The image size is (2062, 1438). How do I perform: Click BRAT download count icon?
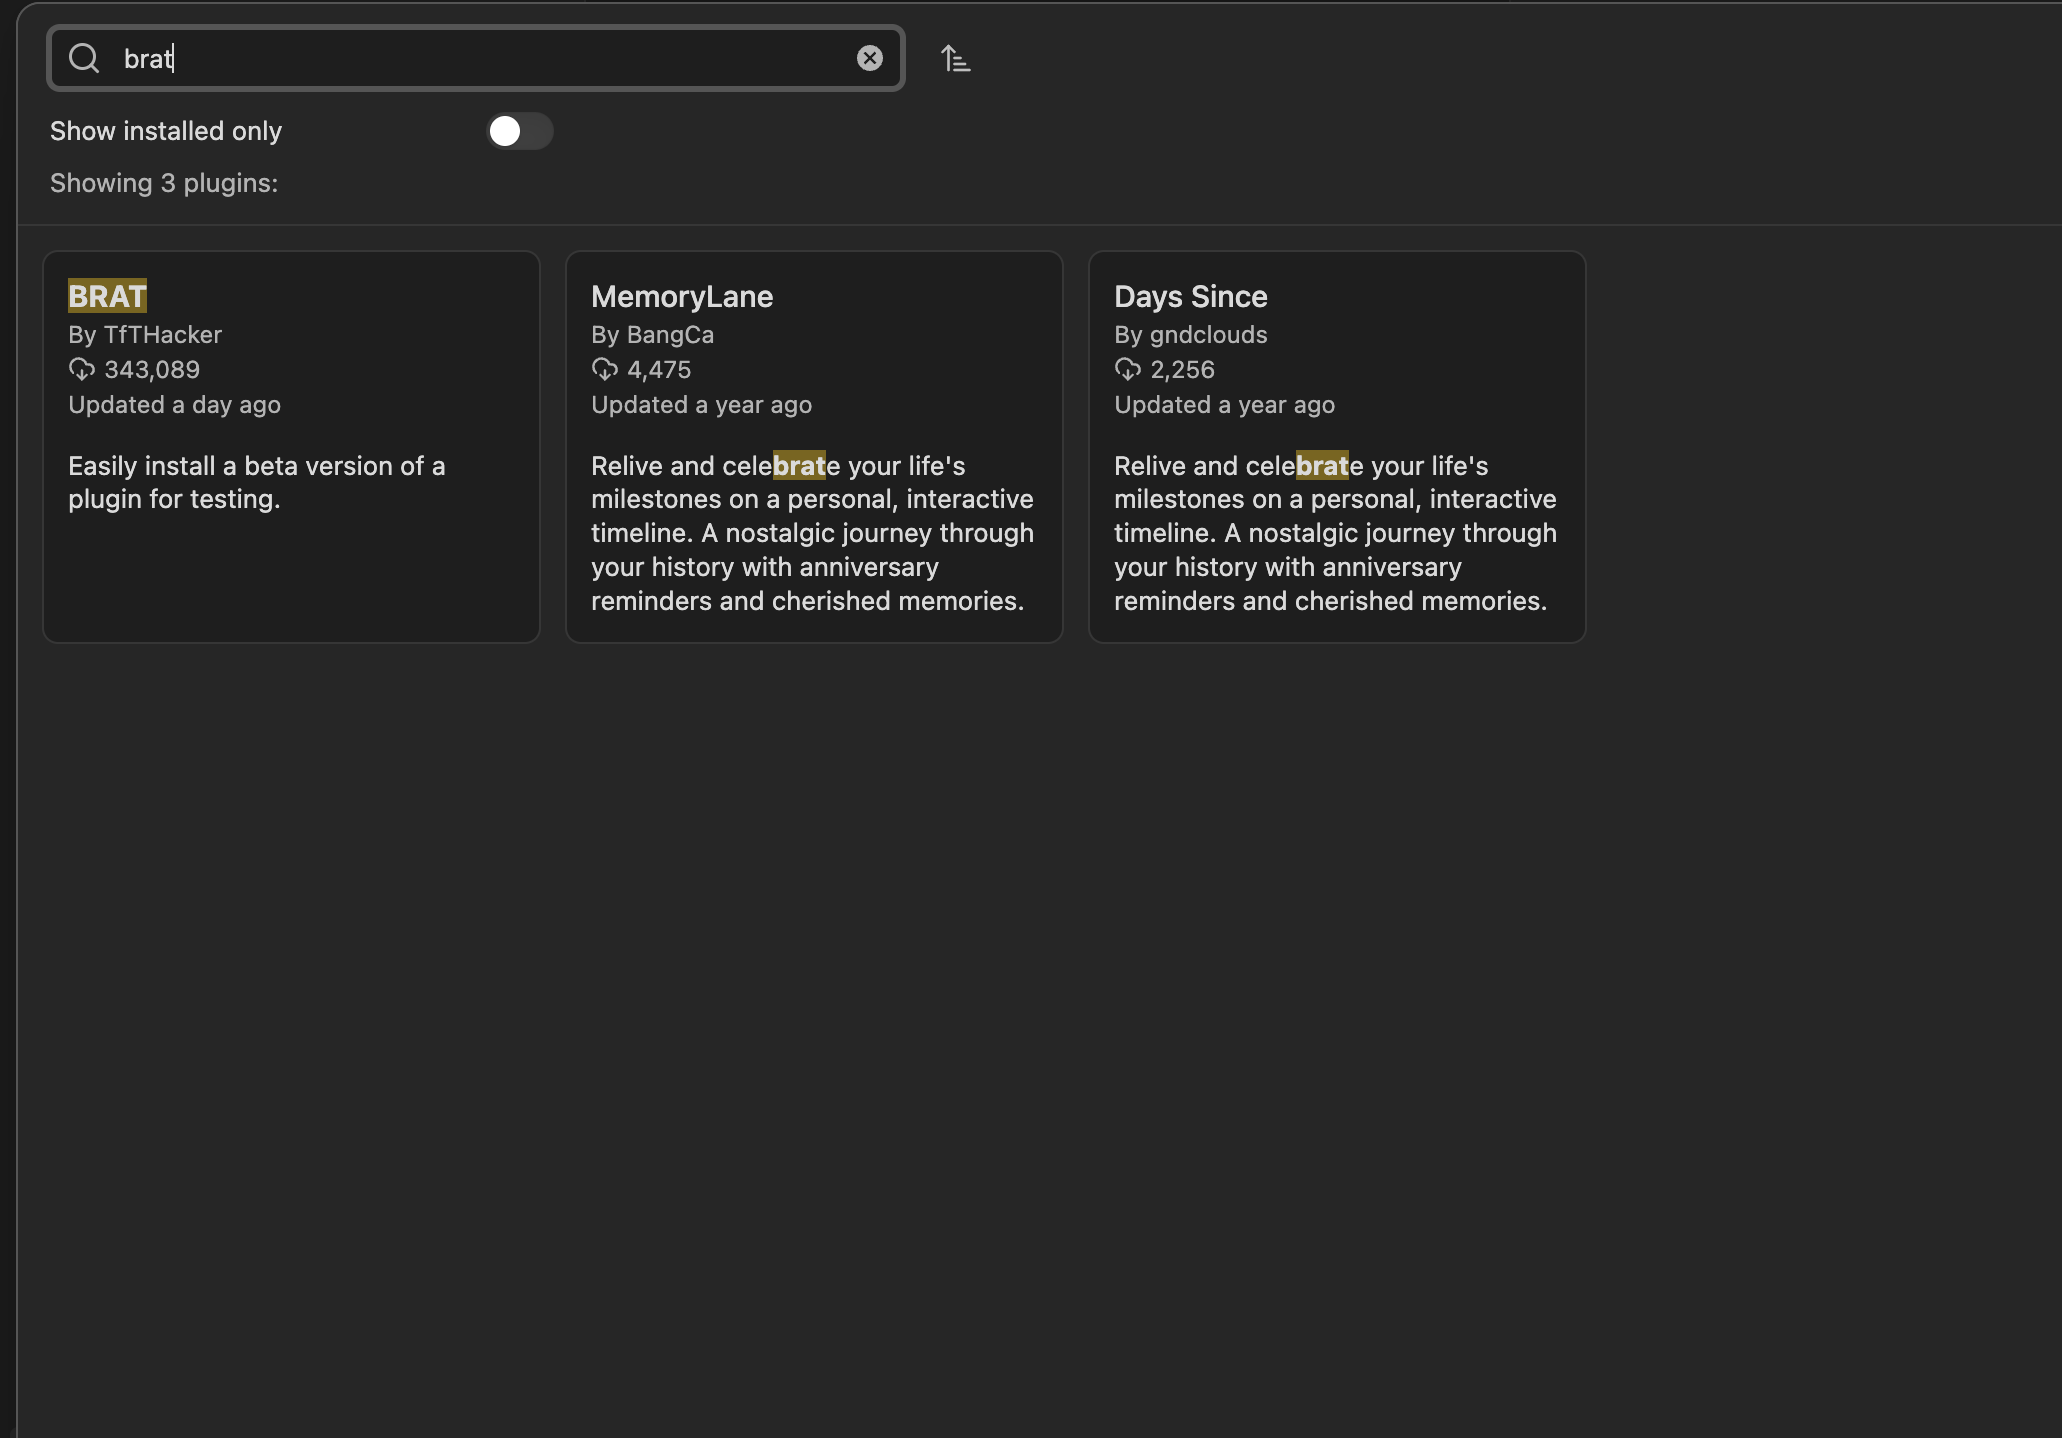click(81, 370)
